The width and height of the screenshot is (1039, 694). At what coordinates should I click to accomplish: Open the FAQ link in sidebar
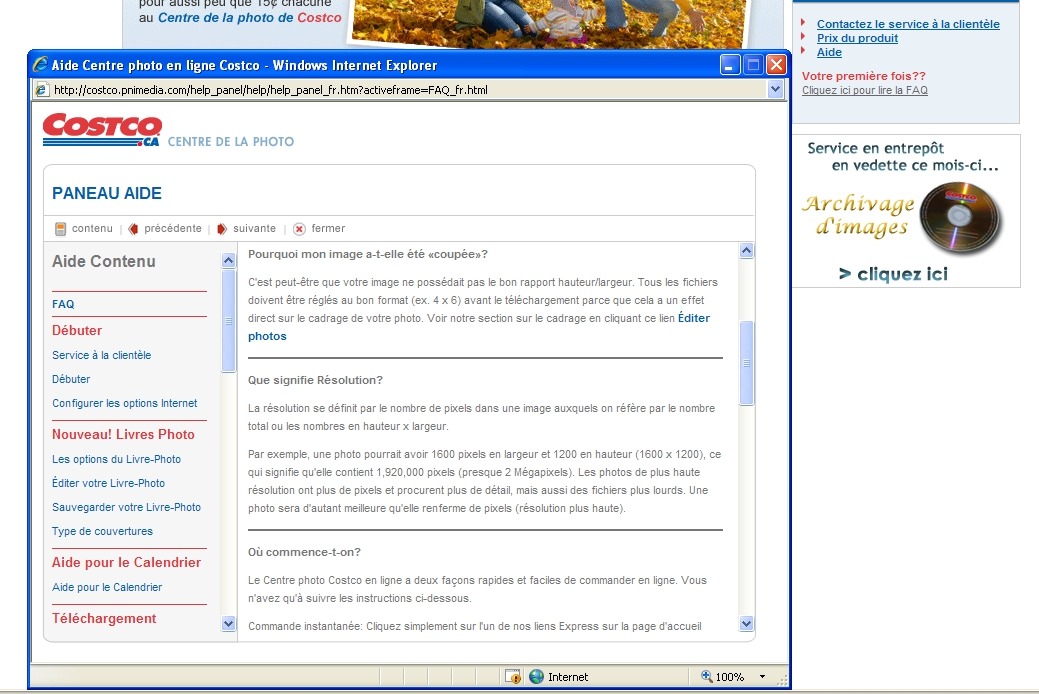pyautogui.click(x=63, y=304)
